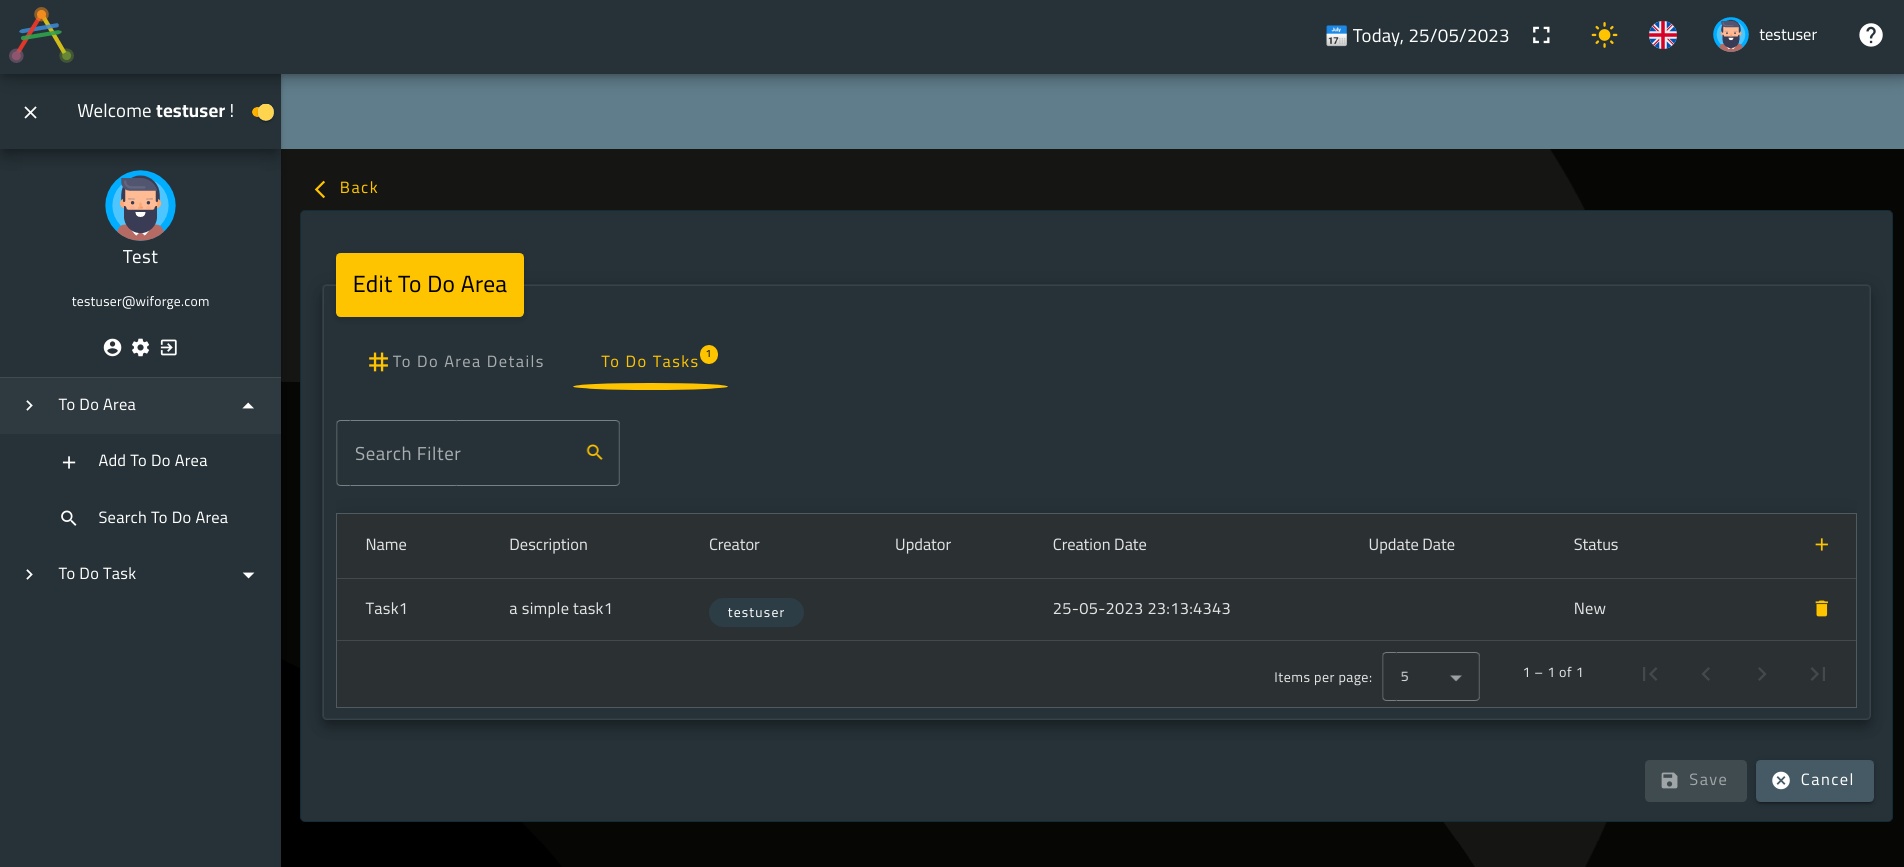Click testuser name in top bar
The image size is (1904, 867).
pyautogui.click(x=1787, y=35)
